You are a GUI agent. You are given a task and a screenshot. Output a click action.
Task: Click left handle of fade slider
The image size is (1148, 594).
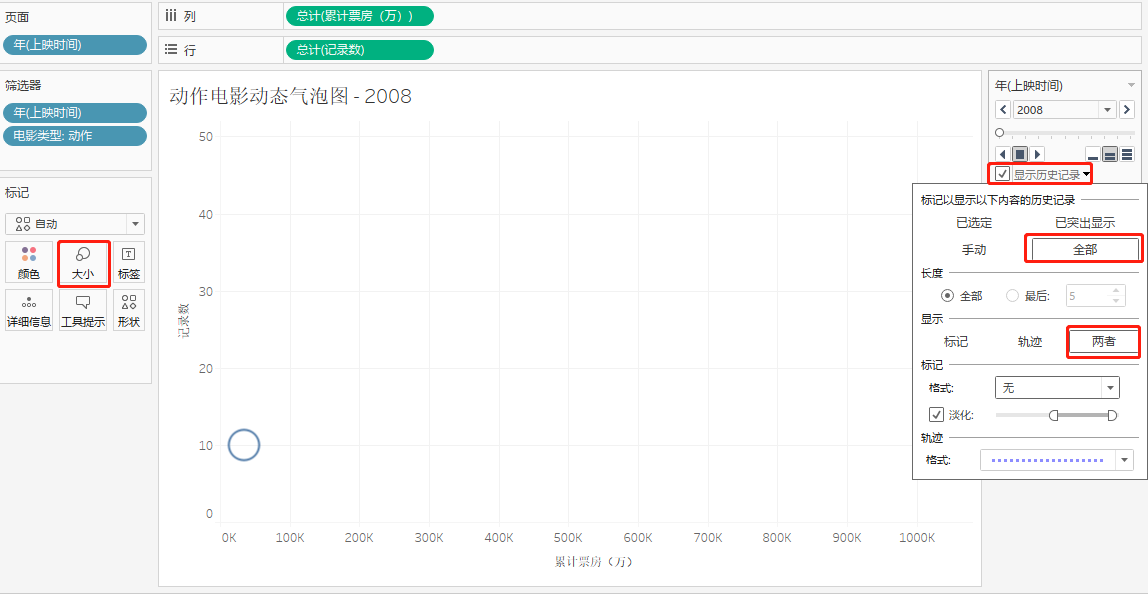click(x=1054, y=415)
